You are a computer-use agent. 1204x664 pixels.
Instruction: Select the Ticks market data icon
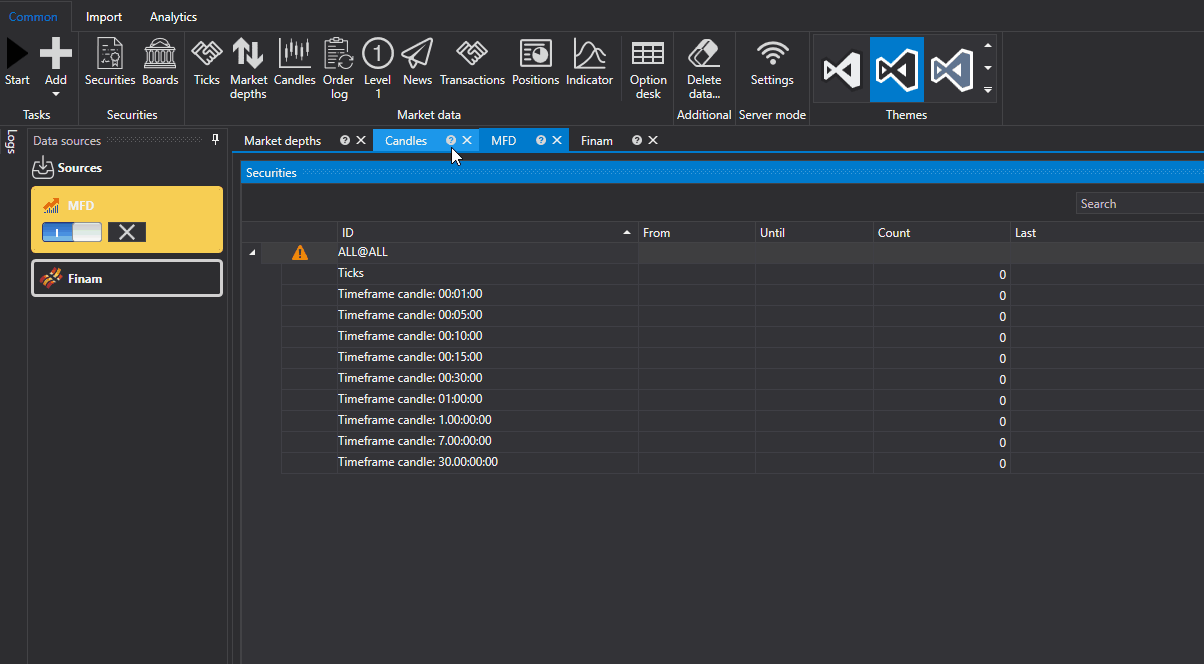[207, 54]
